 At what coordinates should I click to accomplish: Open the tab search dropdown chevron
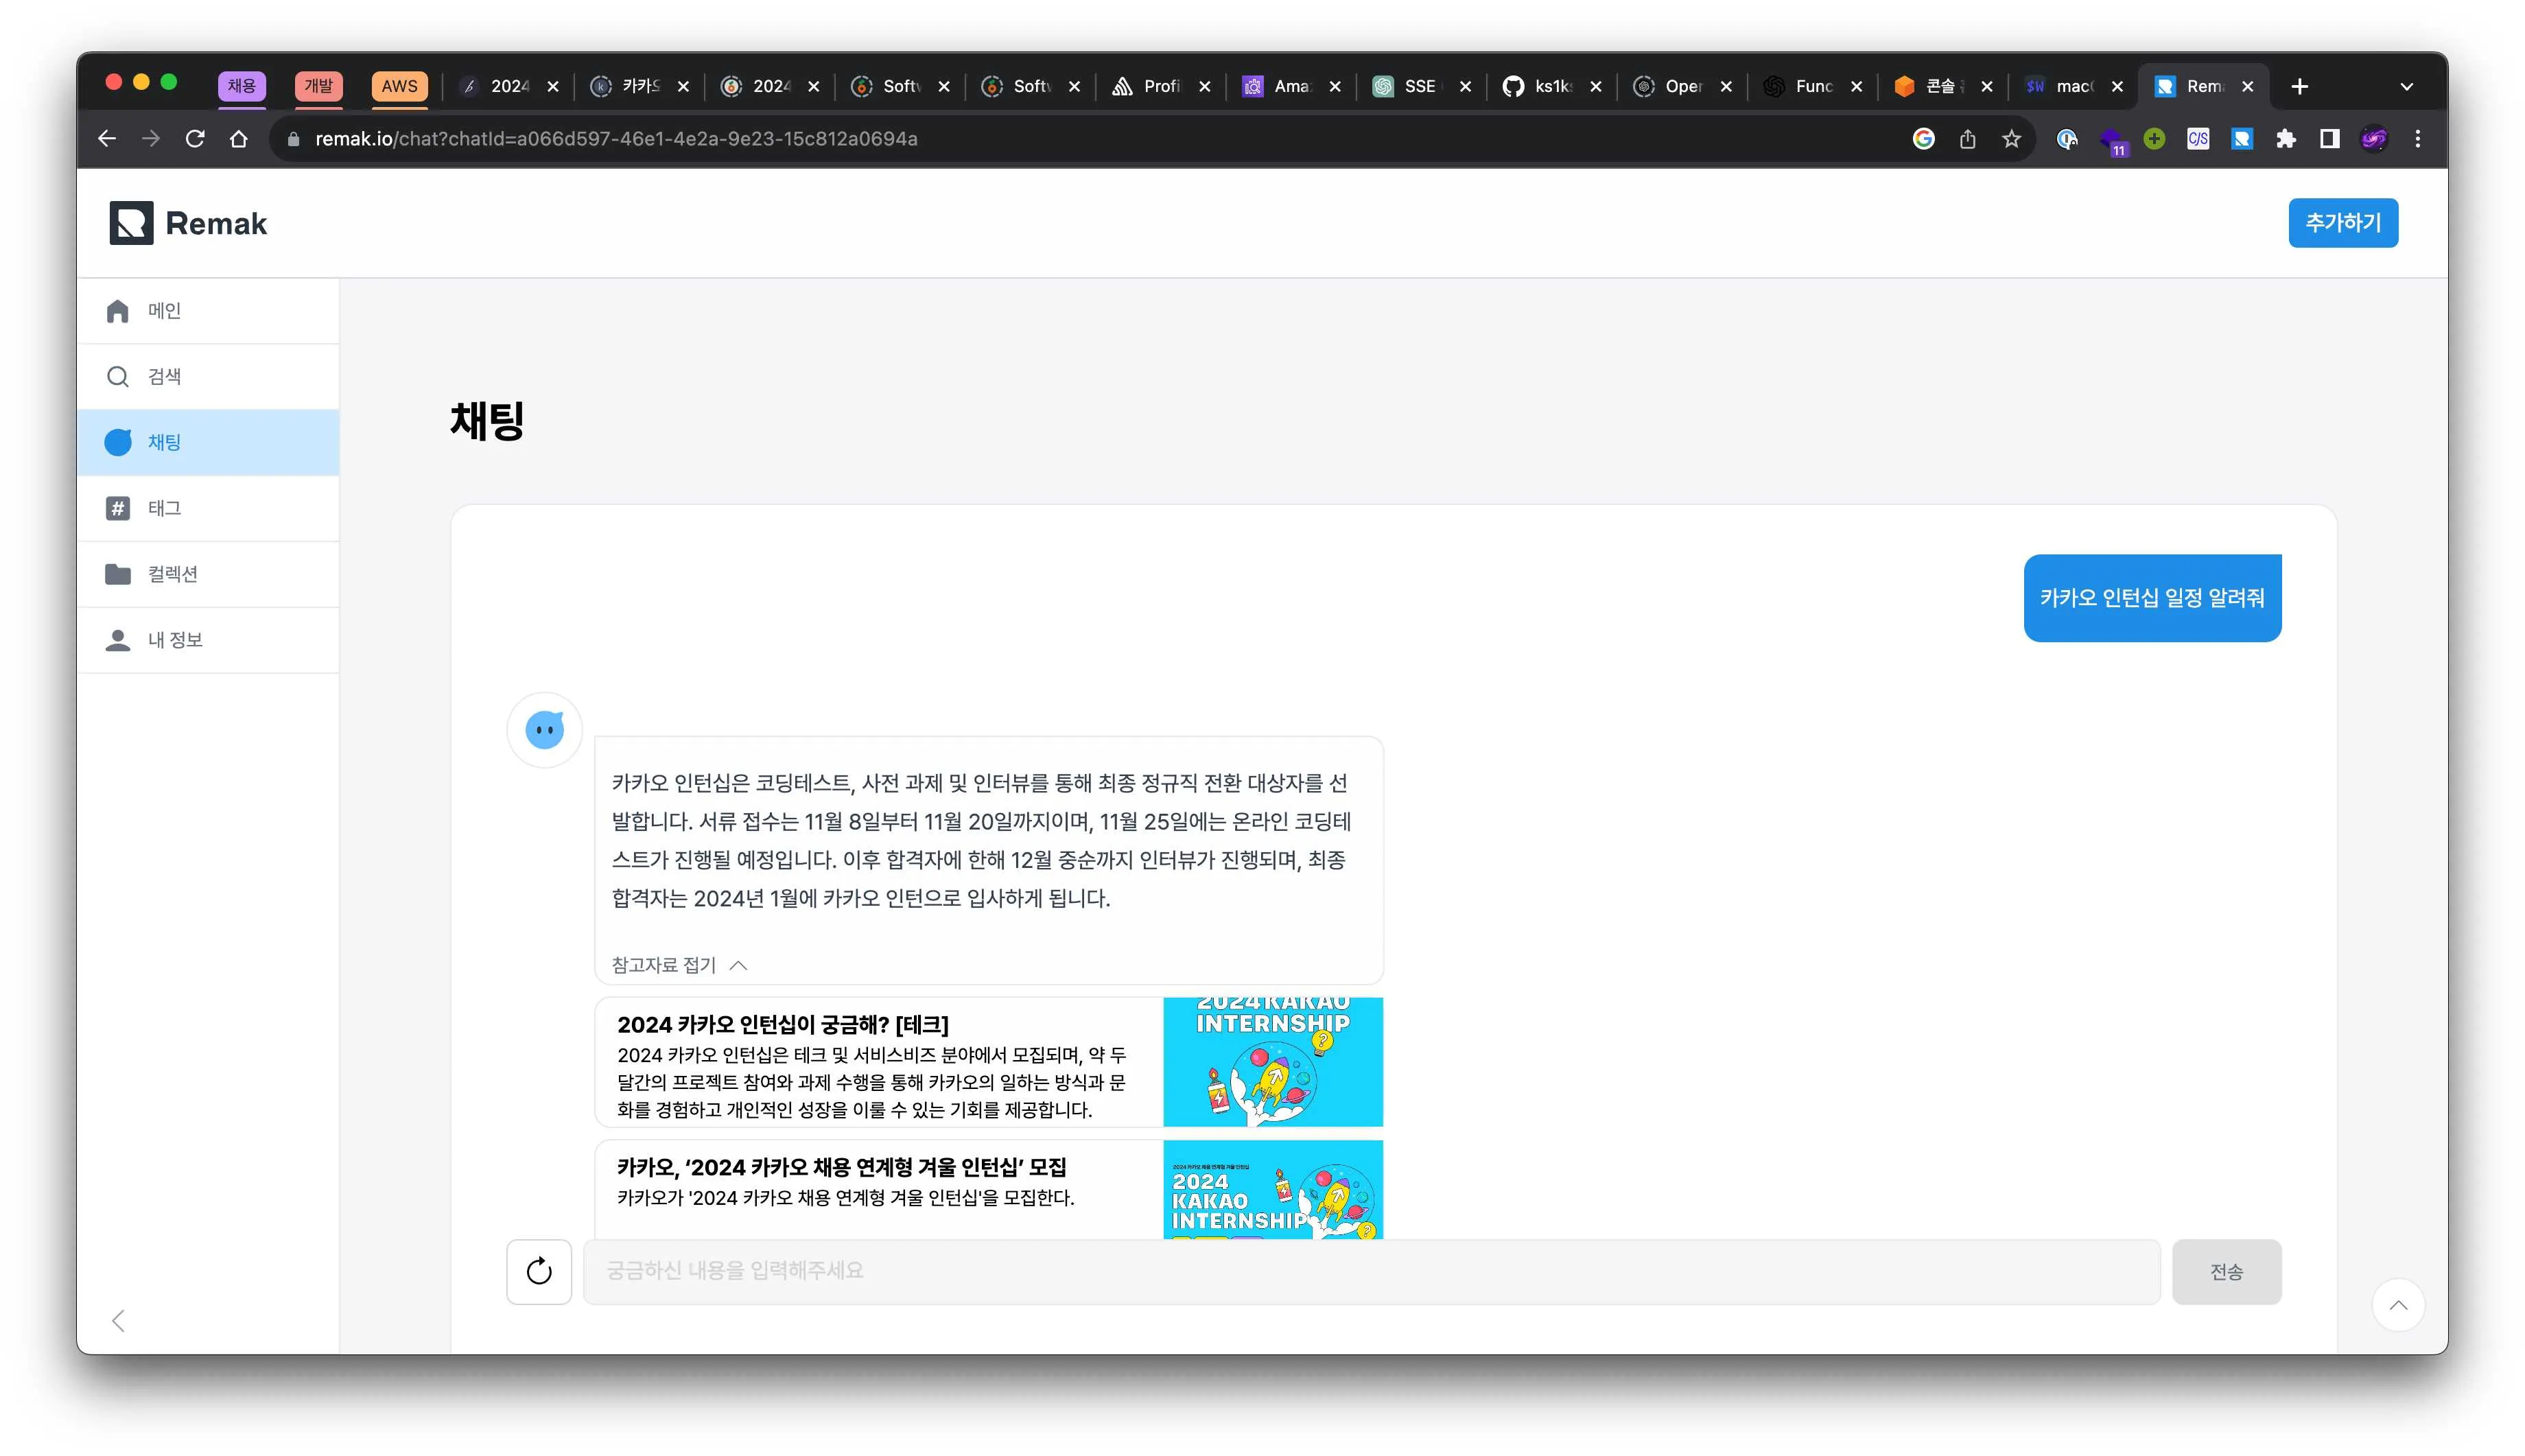[2407, 86]
